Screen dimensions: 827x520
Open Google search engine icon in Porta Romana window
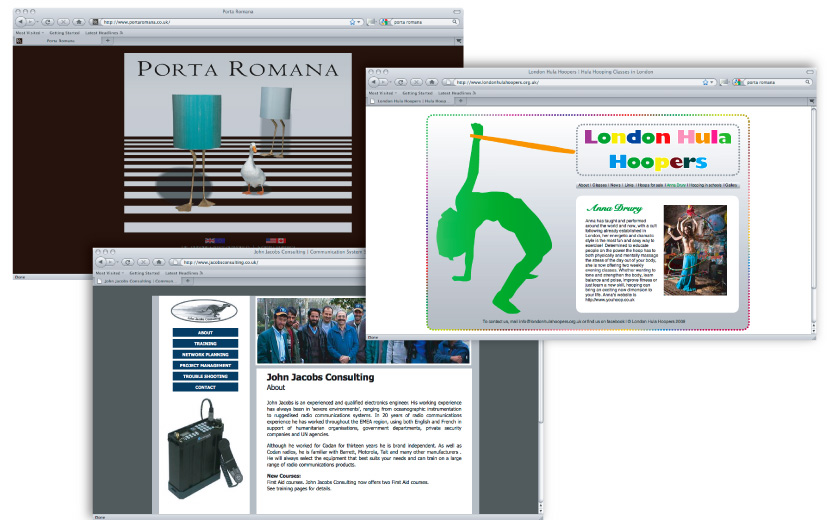pyautogui.click(x=384, y=22)
